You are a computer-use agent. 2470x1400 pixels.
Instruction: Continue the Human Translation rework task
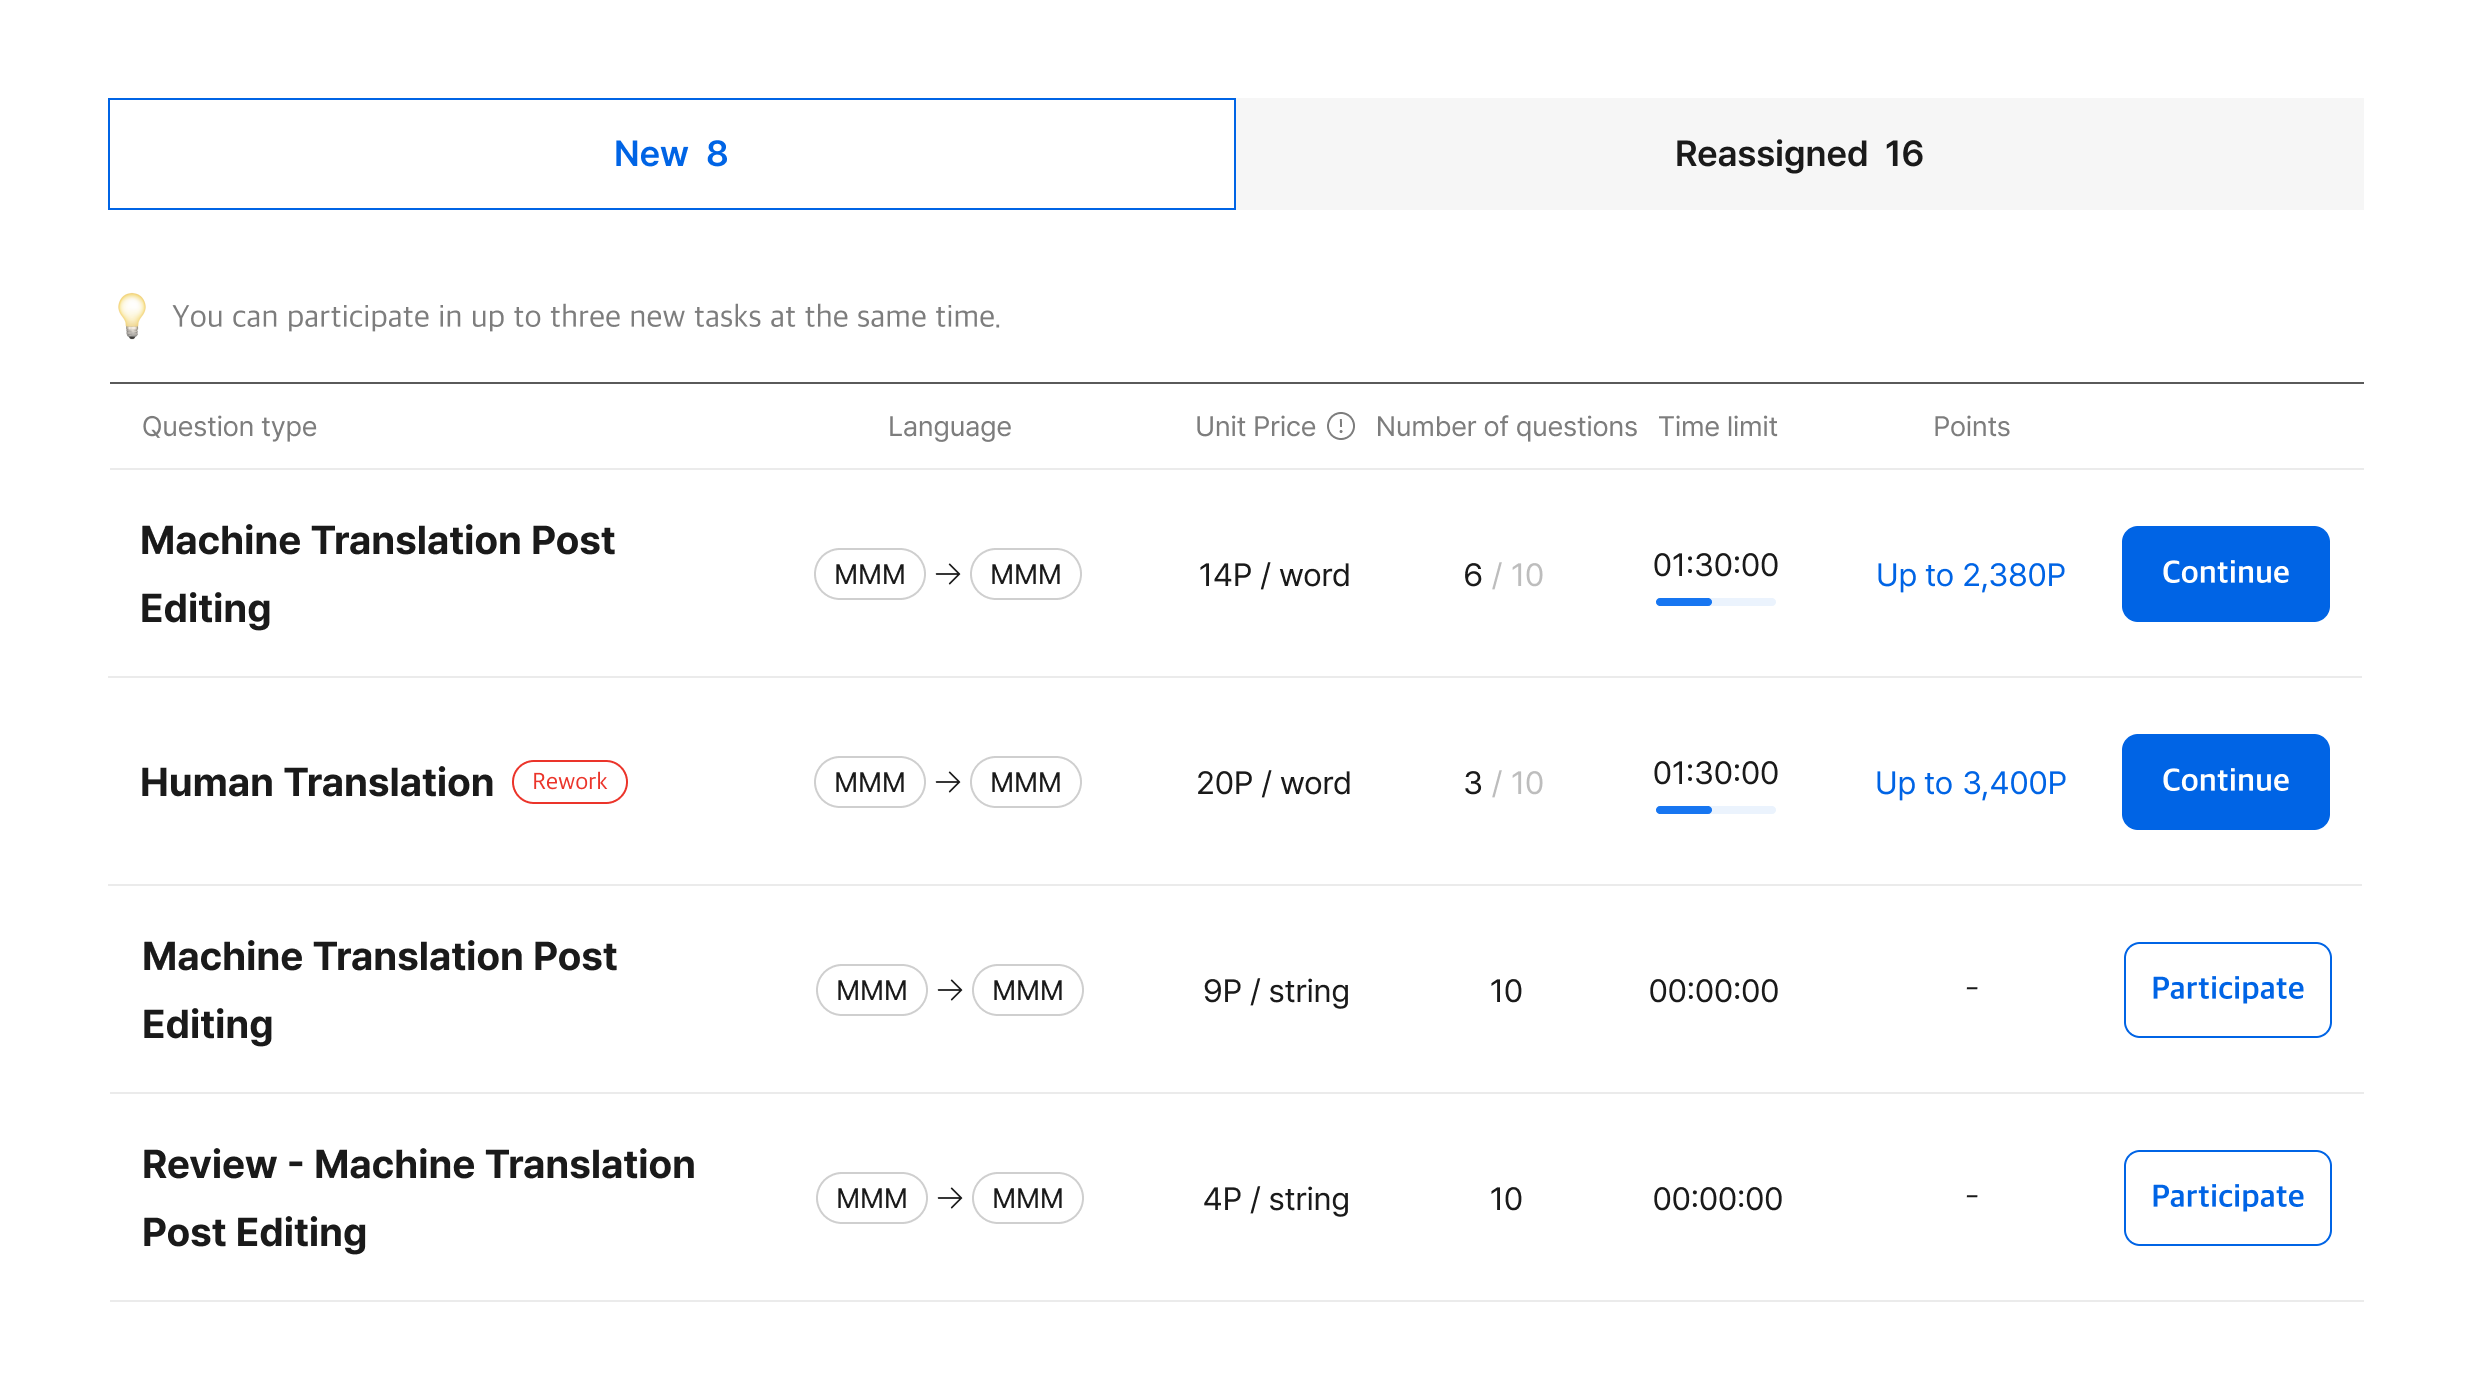(2225, 781)
